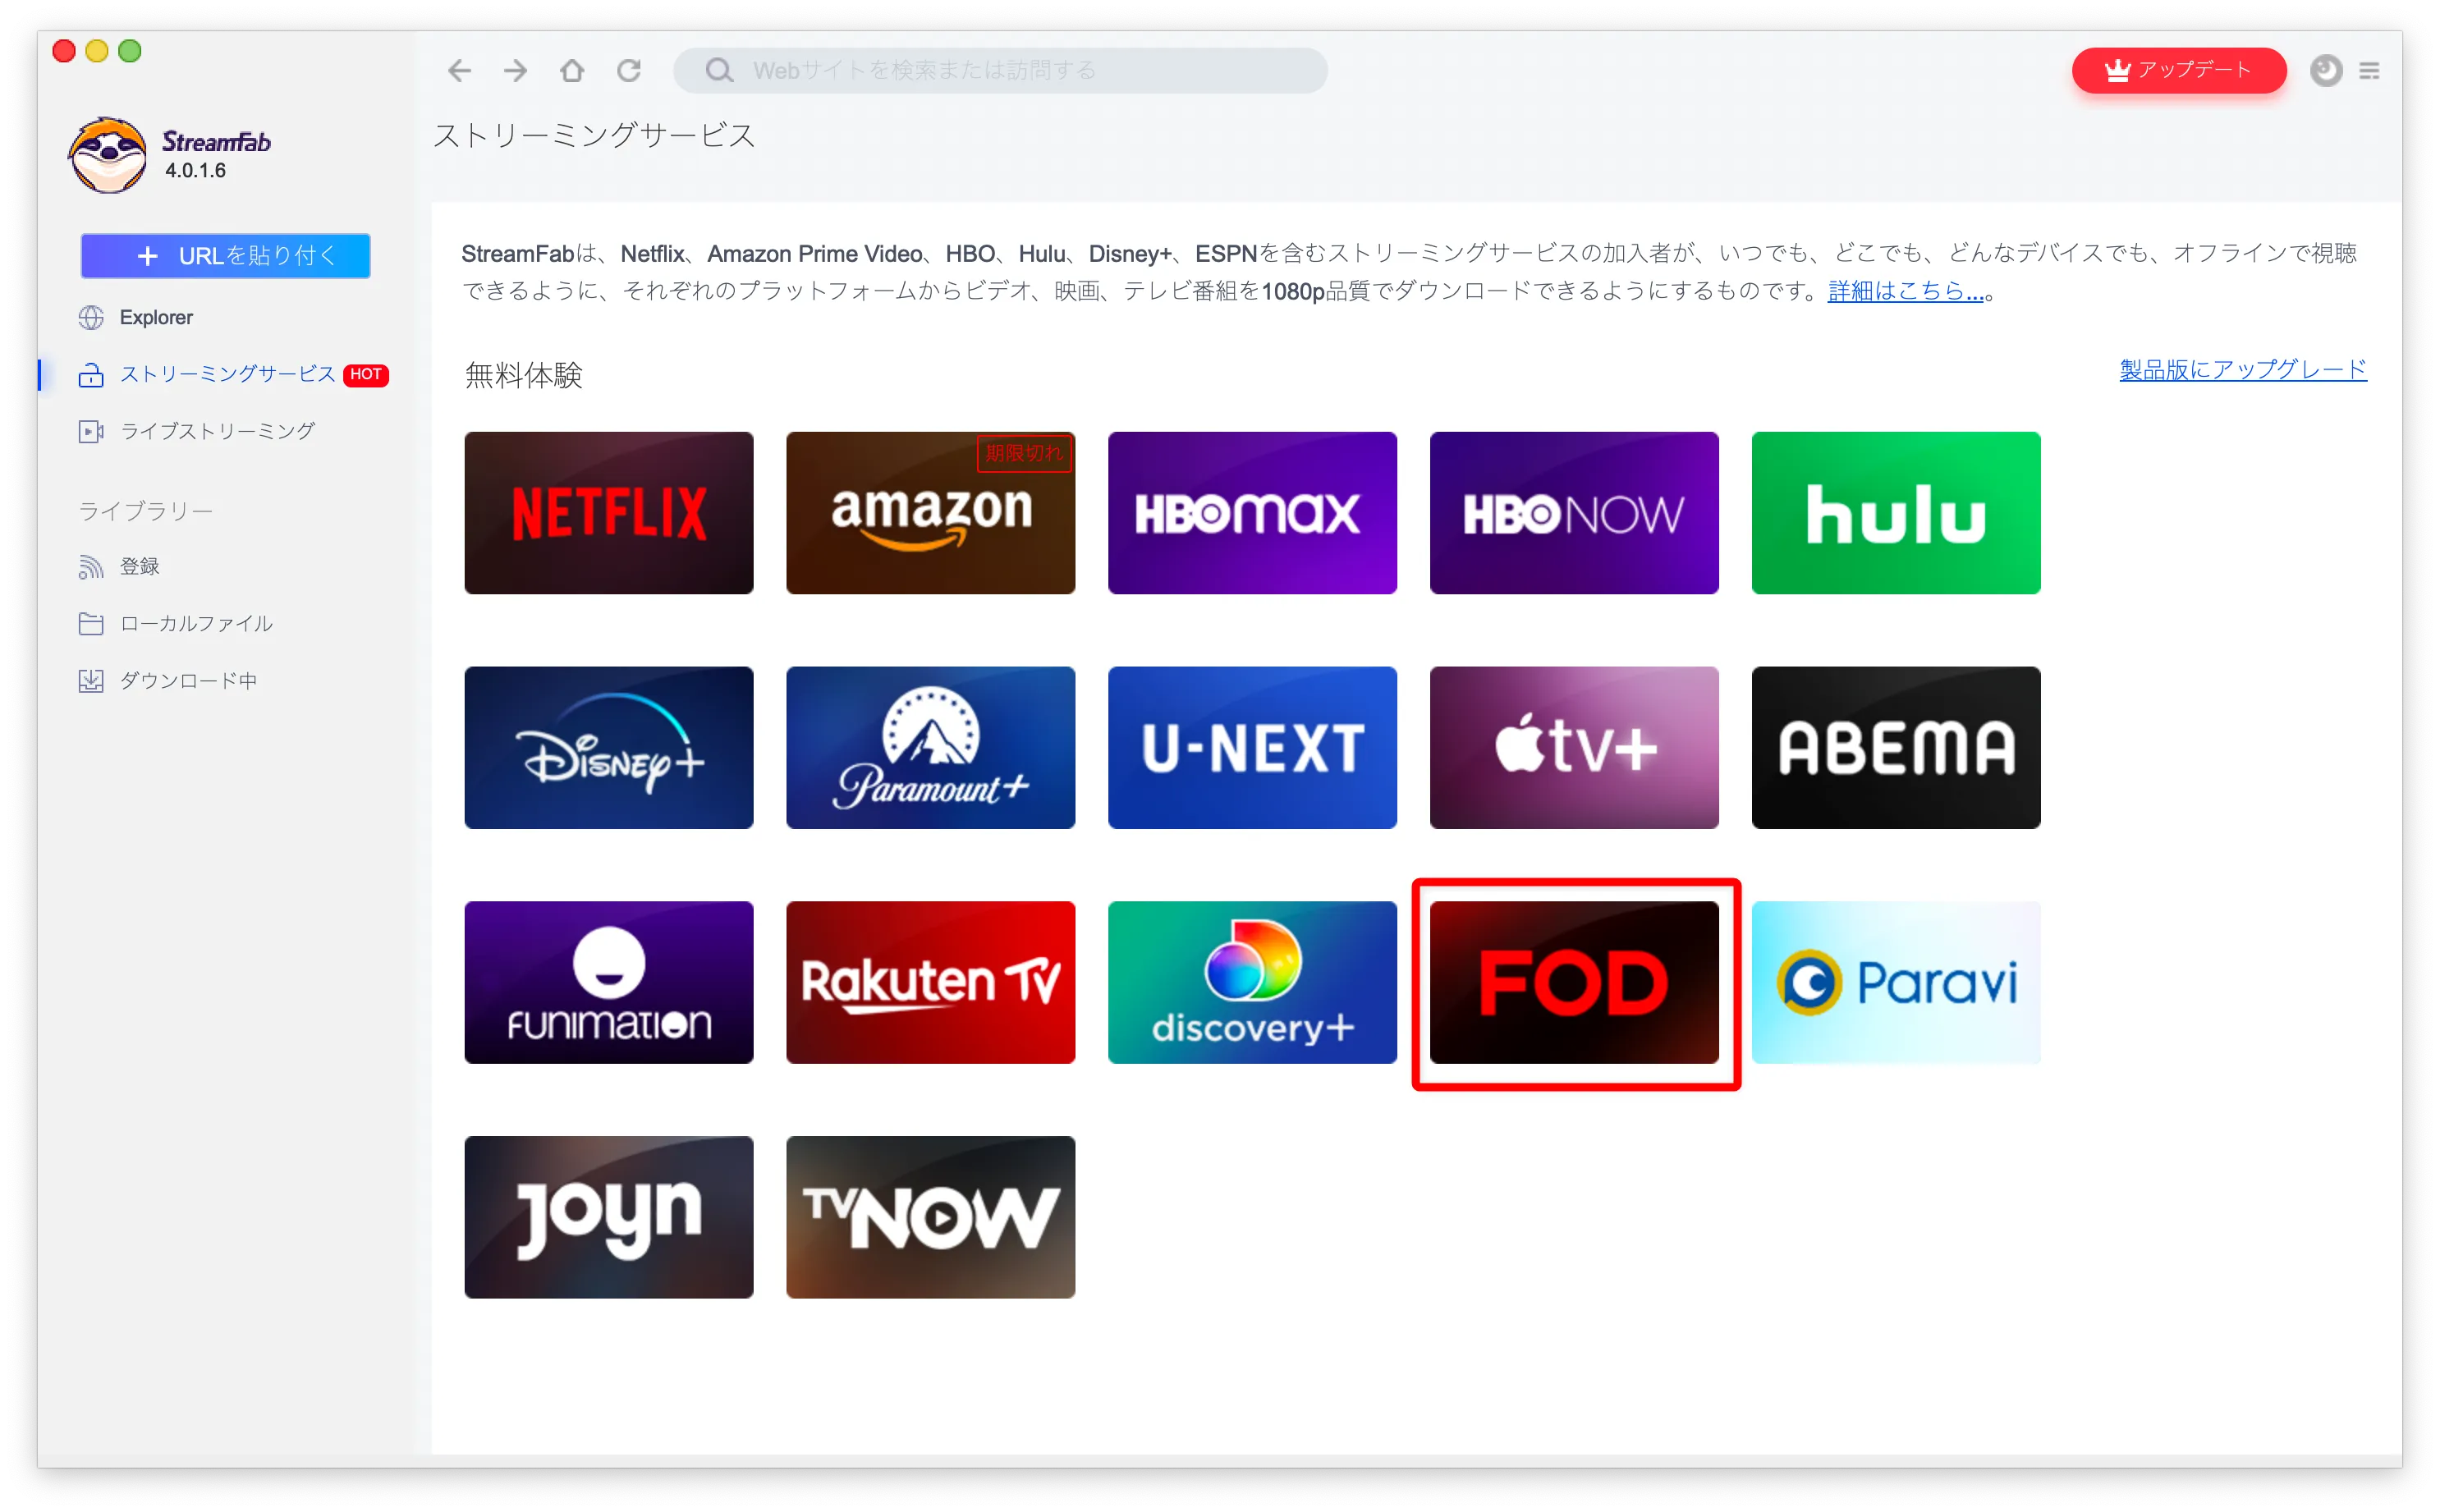Open the home page icon
2440x1512 pixels.
click(572, 70)
